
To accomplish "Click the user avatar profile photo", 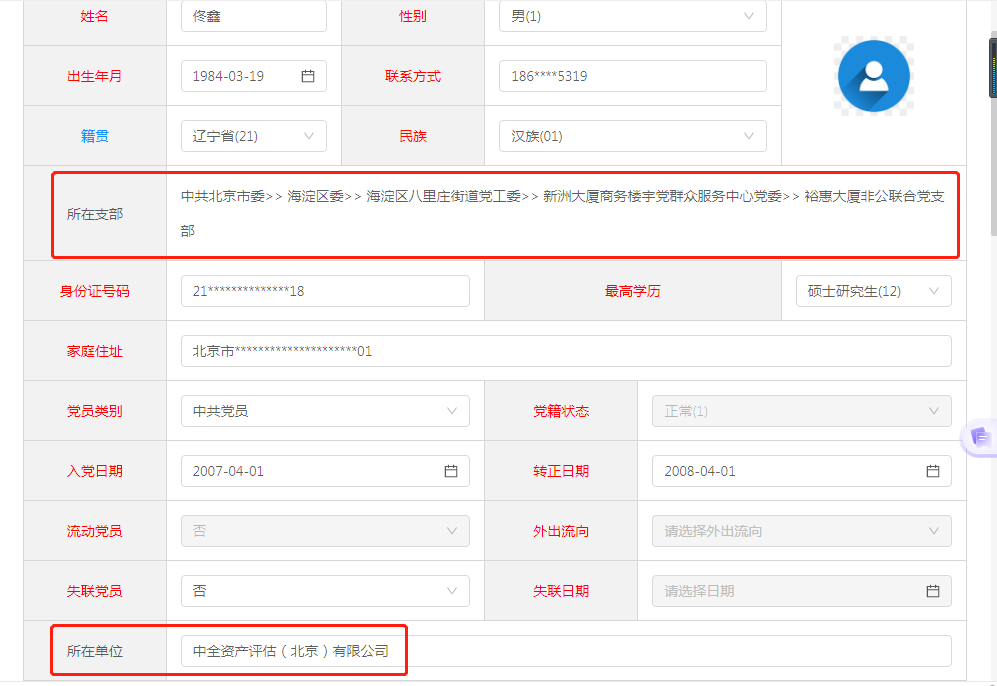I will coord(873,77).
